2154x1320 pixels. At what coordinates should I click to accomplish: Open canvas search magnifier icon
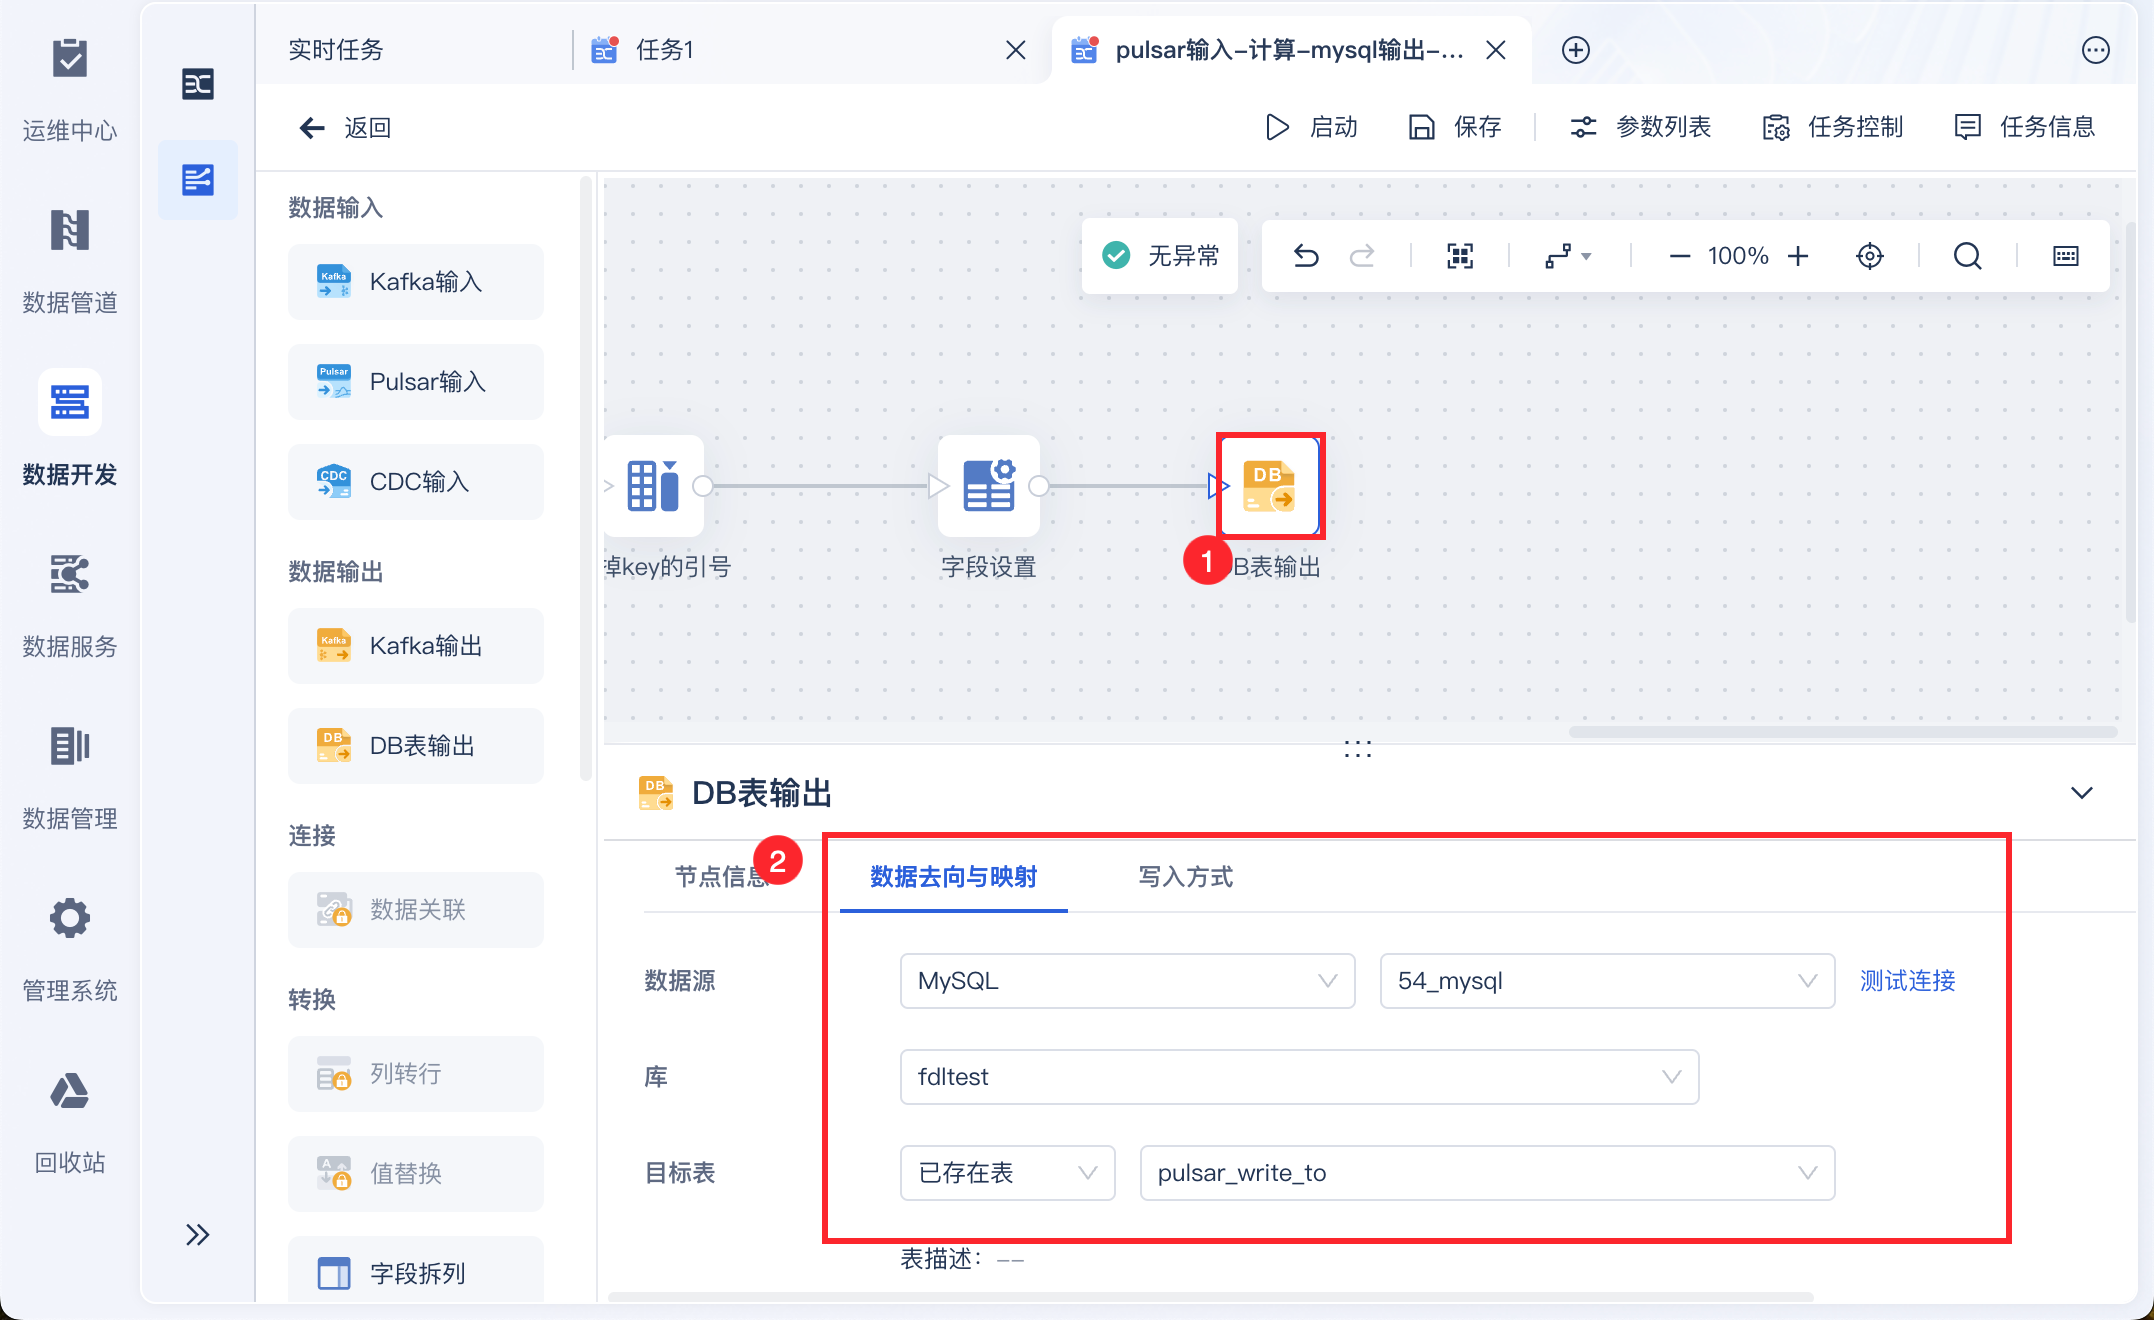tap(1967, 256)
